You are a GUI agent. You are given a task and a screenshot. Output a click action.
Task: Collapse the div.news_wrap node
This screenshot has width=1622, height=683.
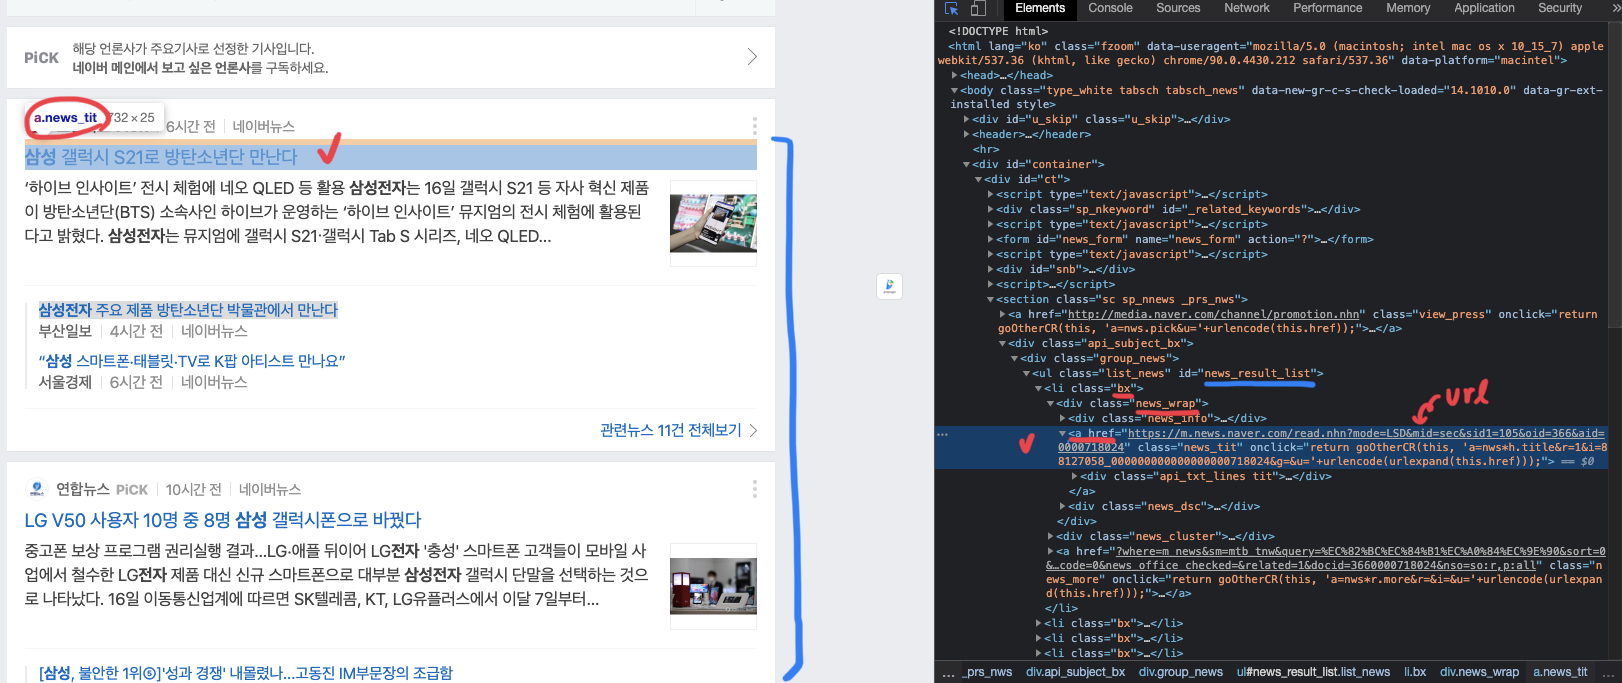pos(1050,403)
